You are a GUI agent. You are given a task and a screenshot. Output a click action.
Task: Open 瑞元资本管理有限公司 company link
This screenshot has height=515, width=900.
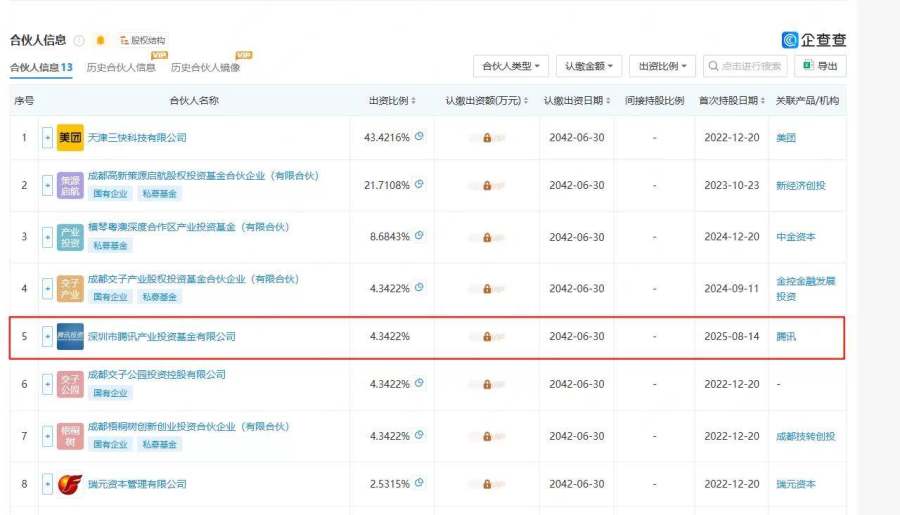coord(137,484)
